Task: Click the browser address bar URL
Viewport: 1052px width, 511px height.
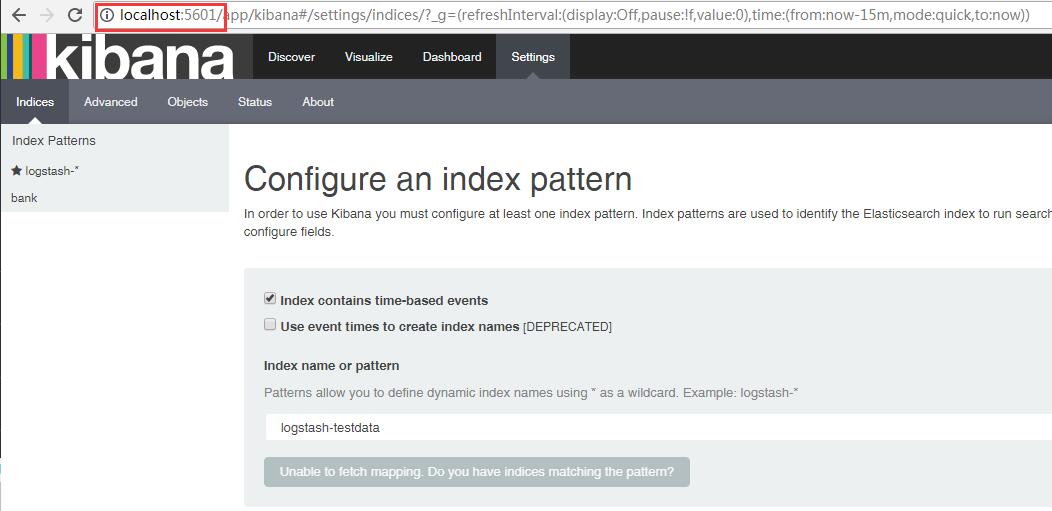Action: pos(574,15)
